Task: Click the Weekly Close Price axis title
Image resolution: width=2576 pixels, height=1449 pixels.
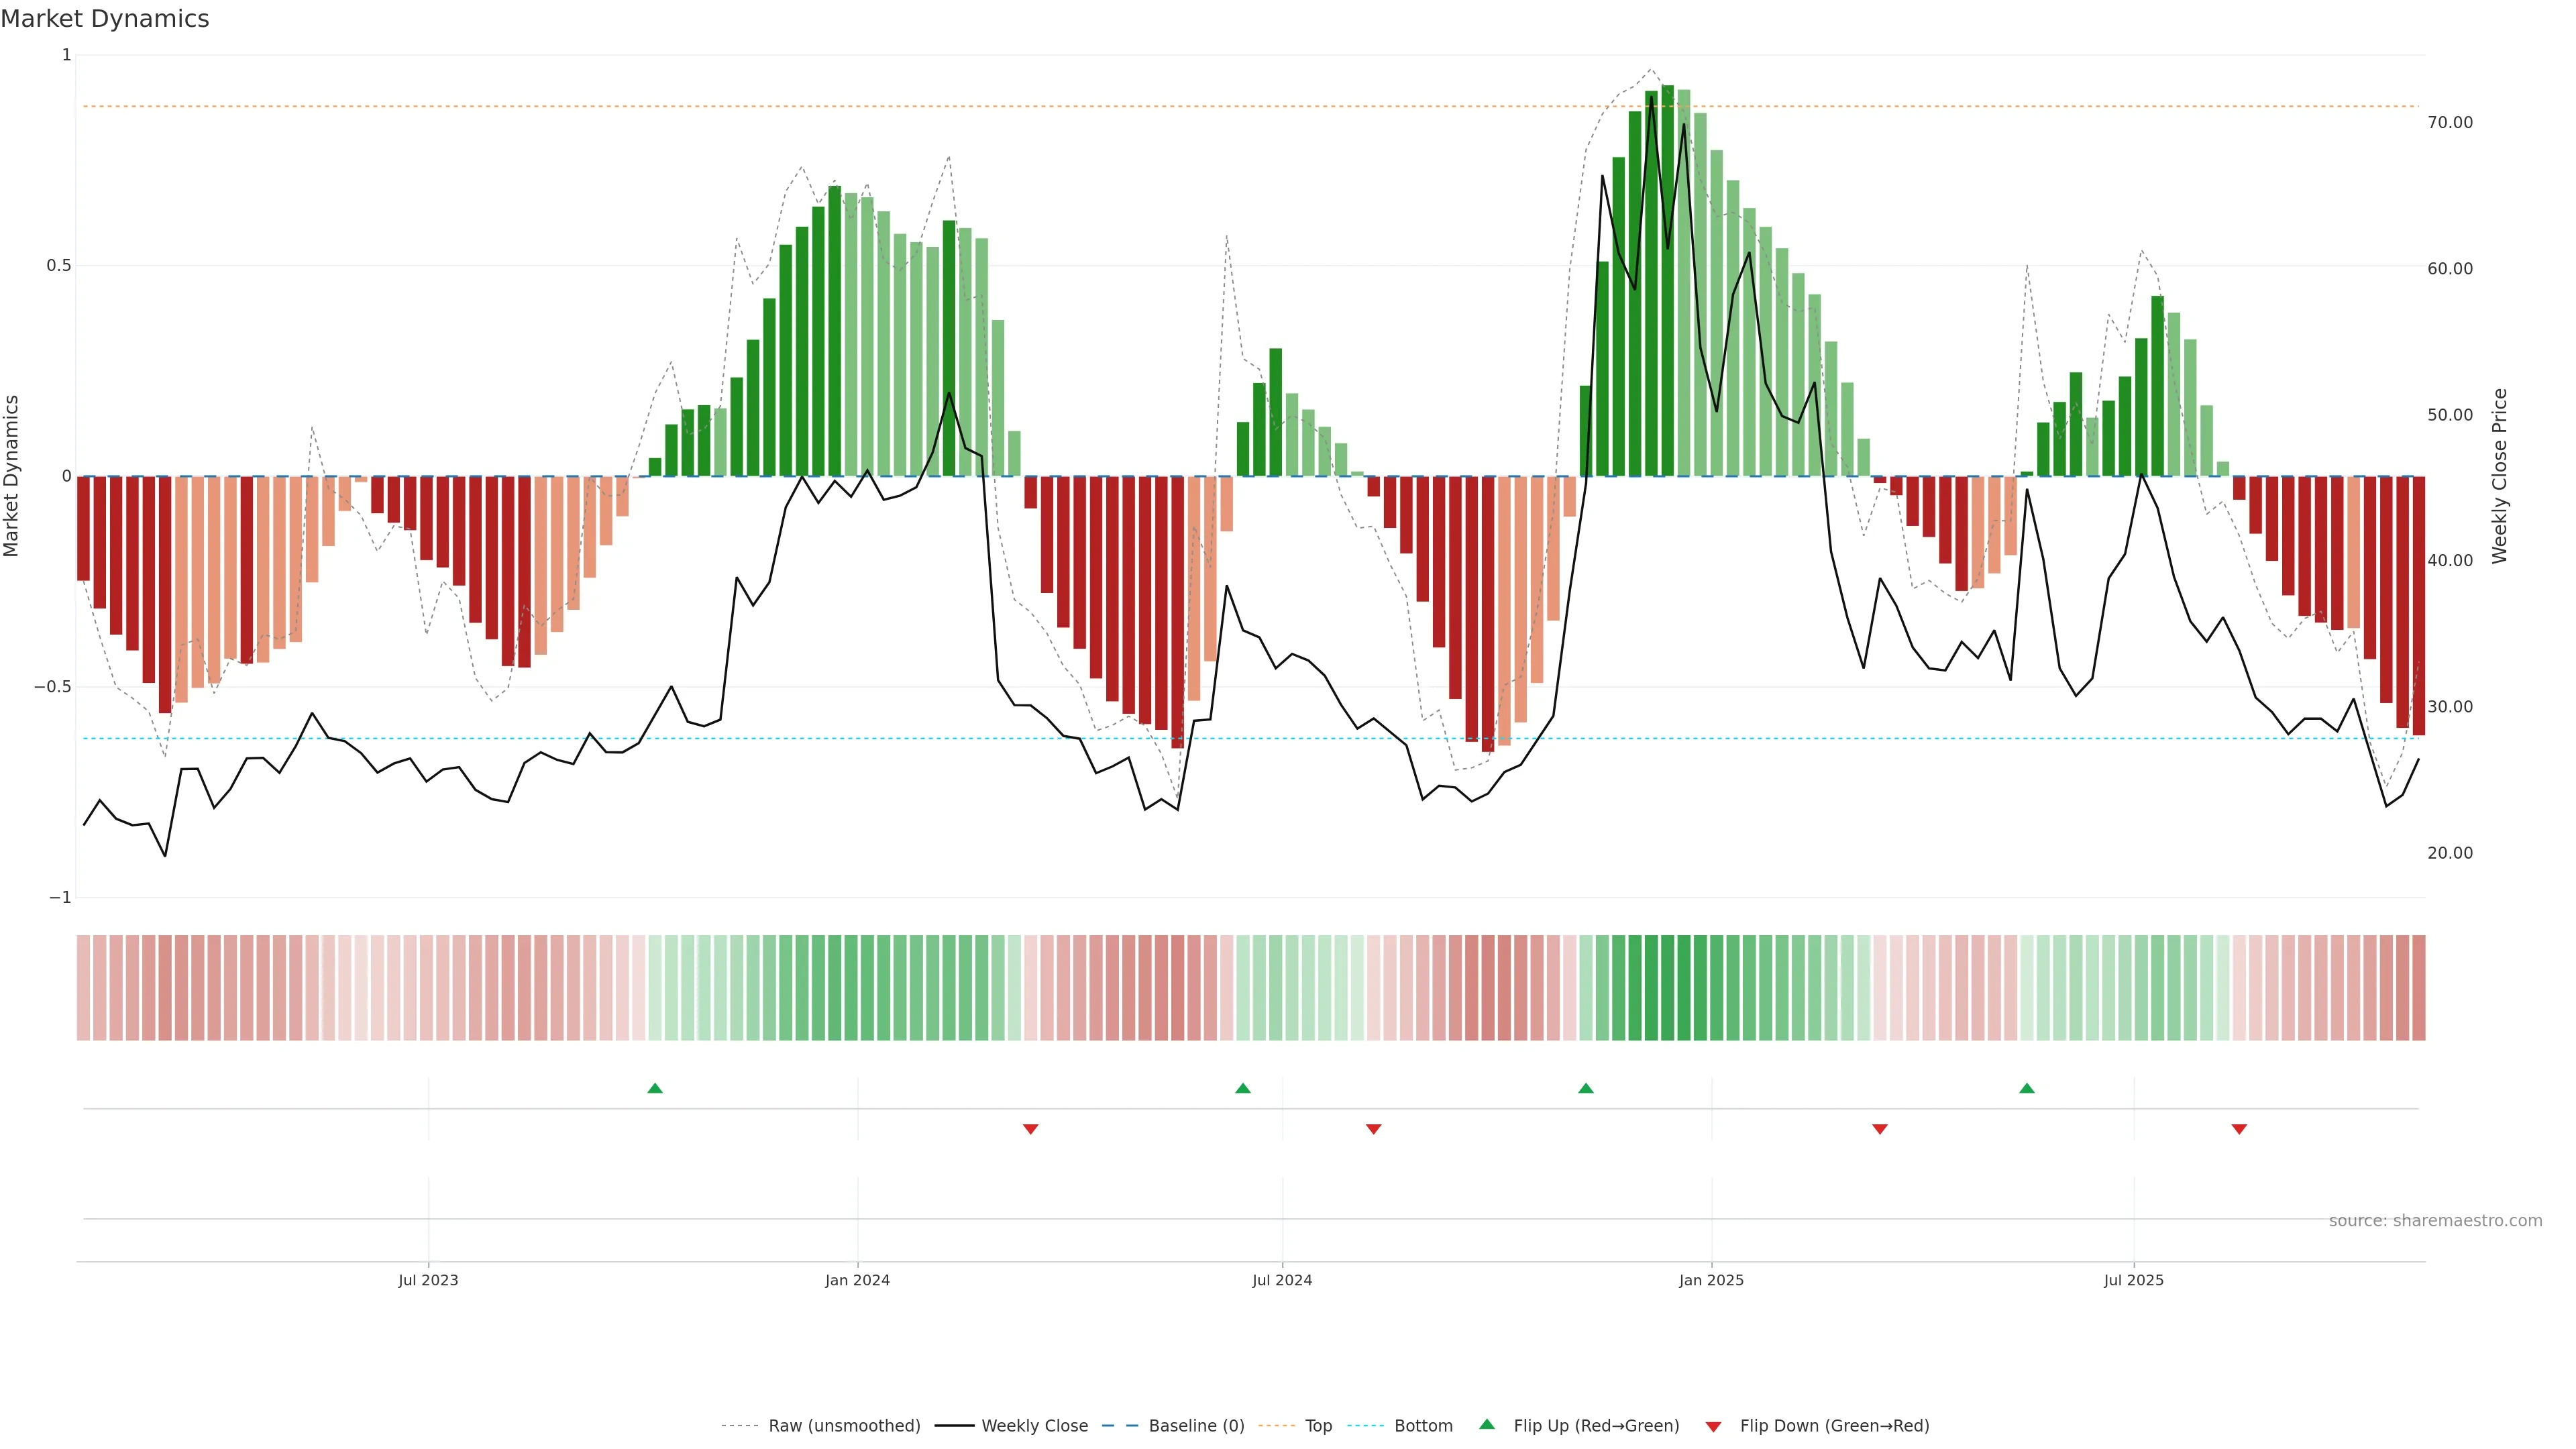Action: point(2500,476)
